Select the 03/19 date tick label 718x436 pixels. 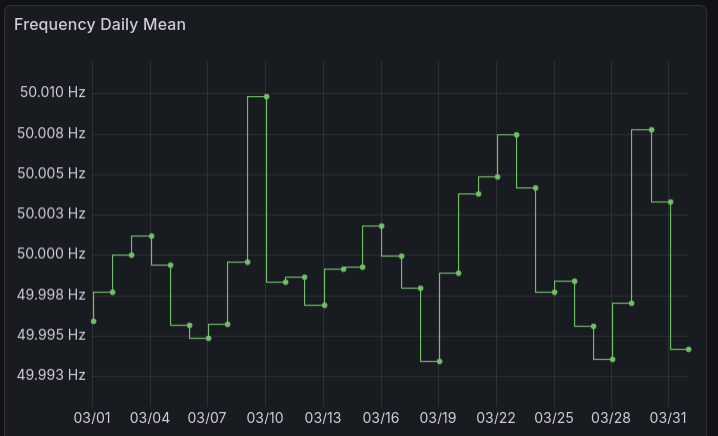click(439, 416)
